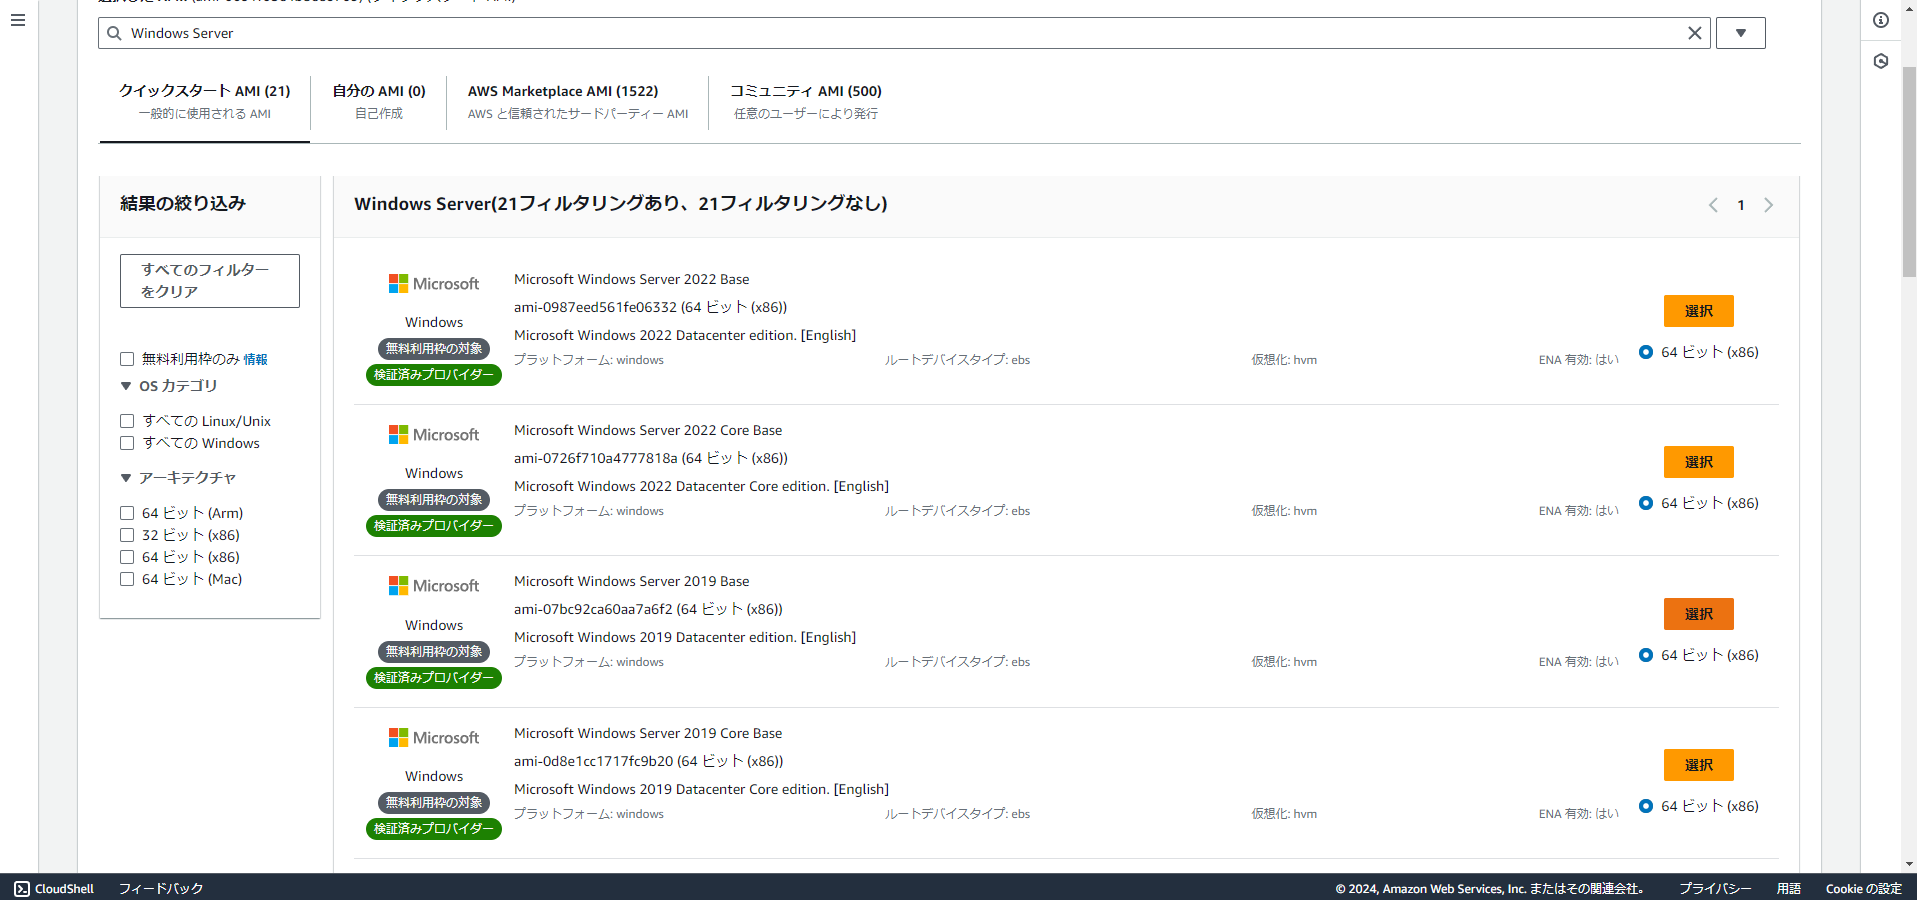The image size is (1917, 900).
Task: Go to previous results page
Action: (x=1713, y=205)
